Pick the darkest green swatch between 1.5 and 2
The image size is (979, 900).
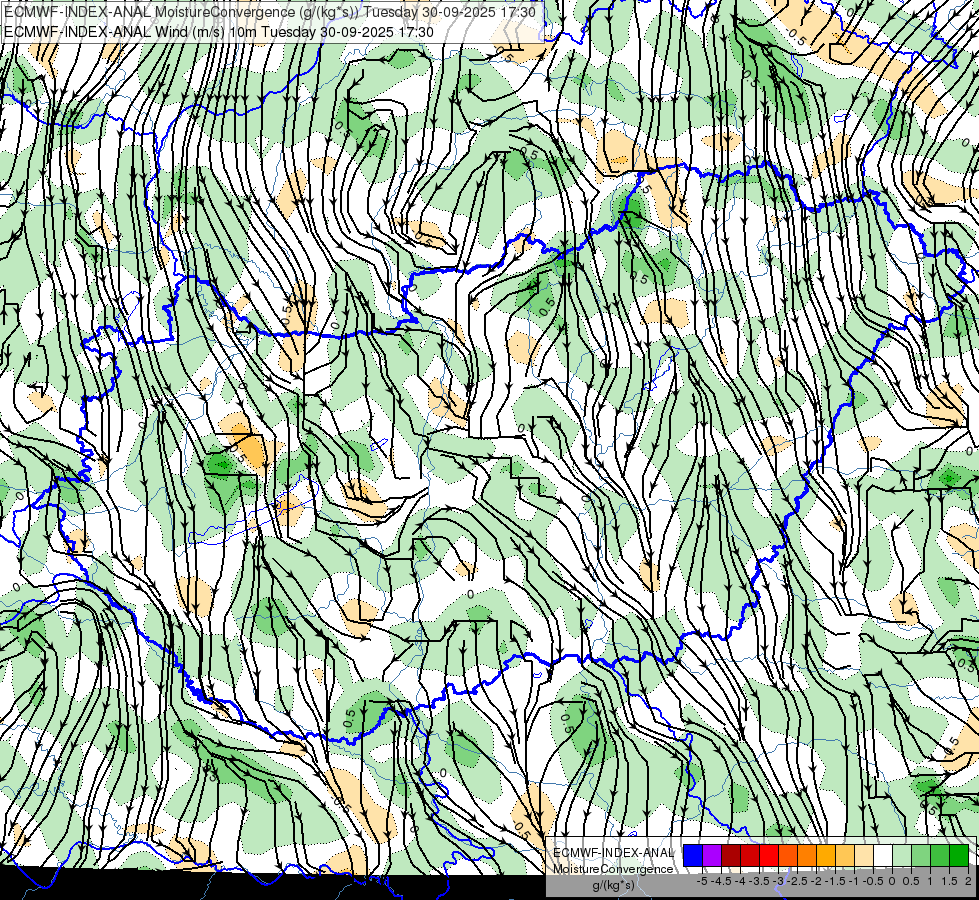pos(959,855)
